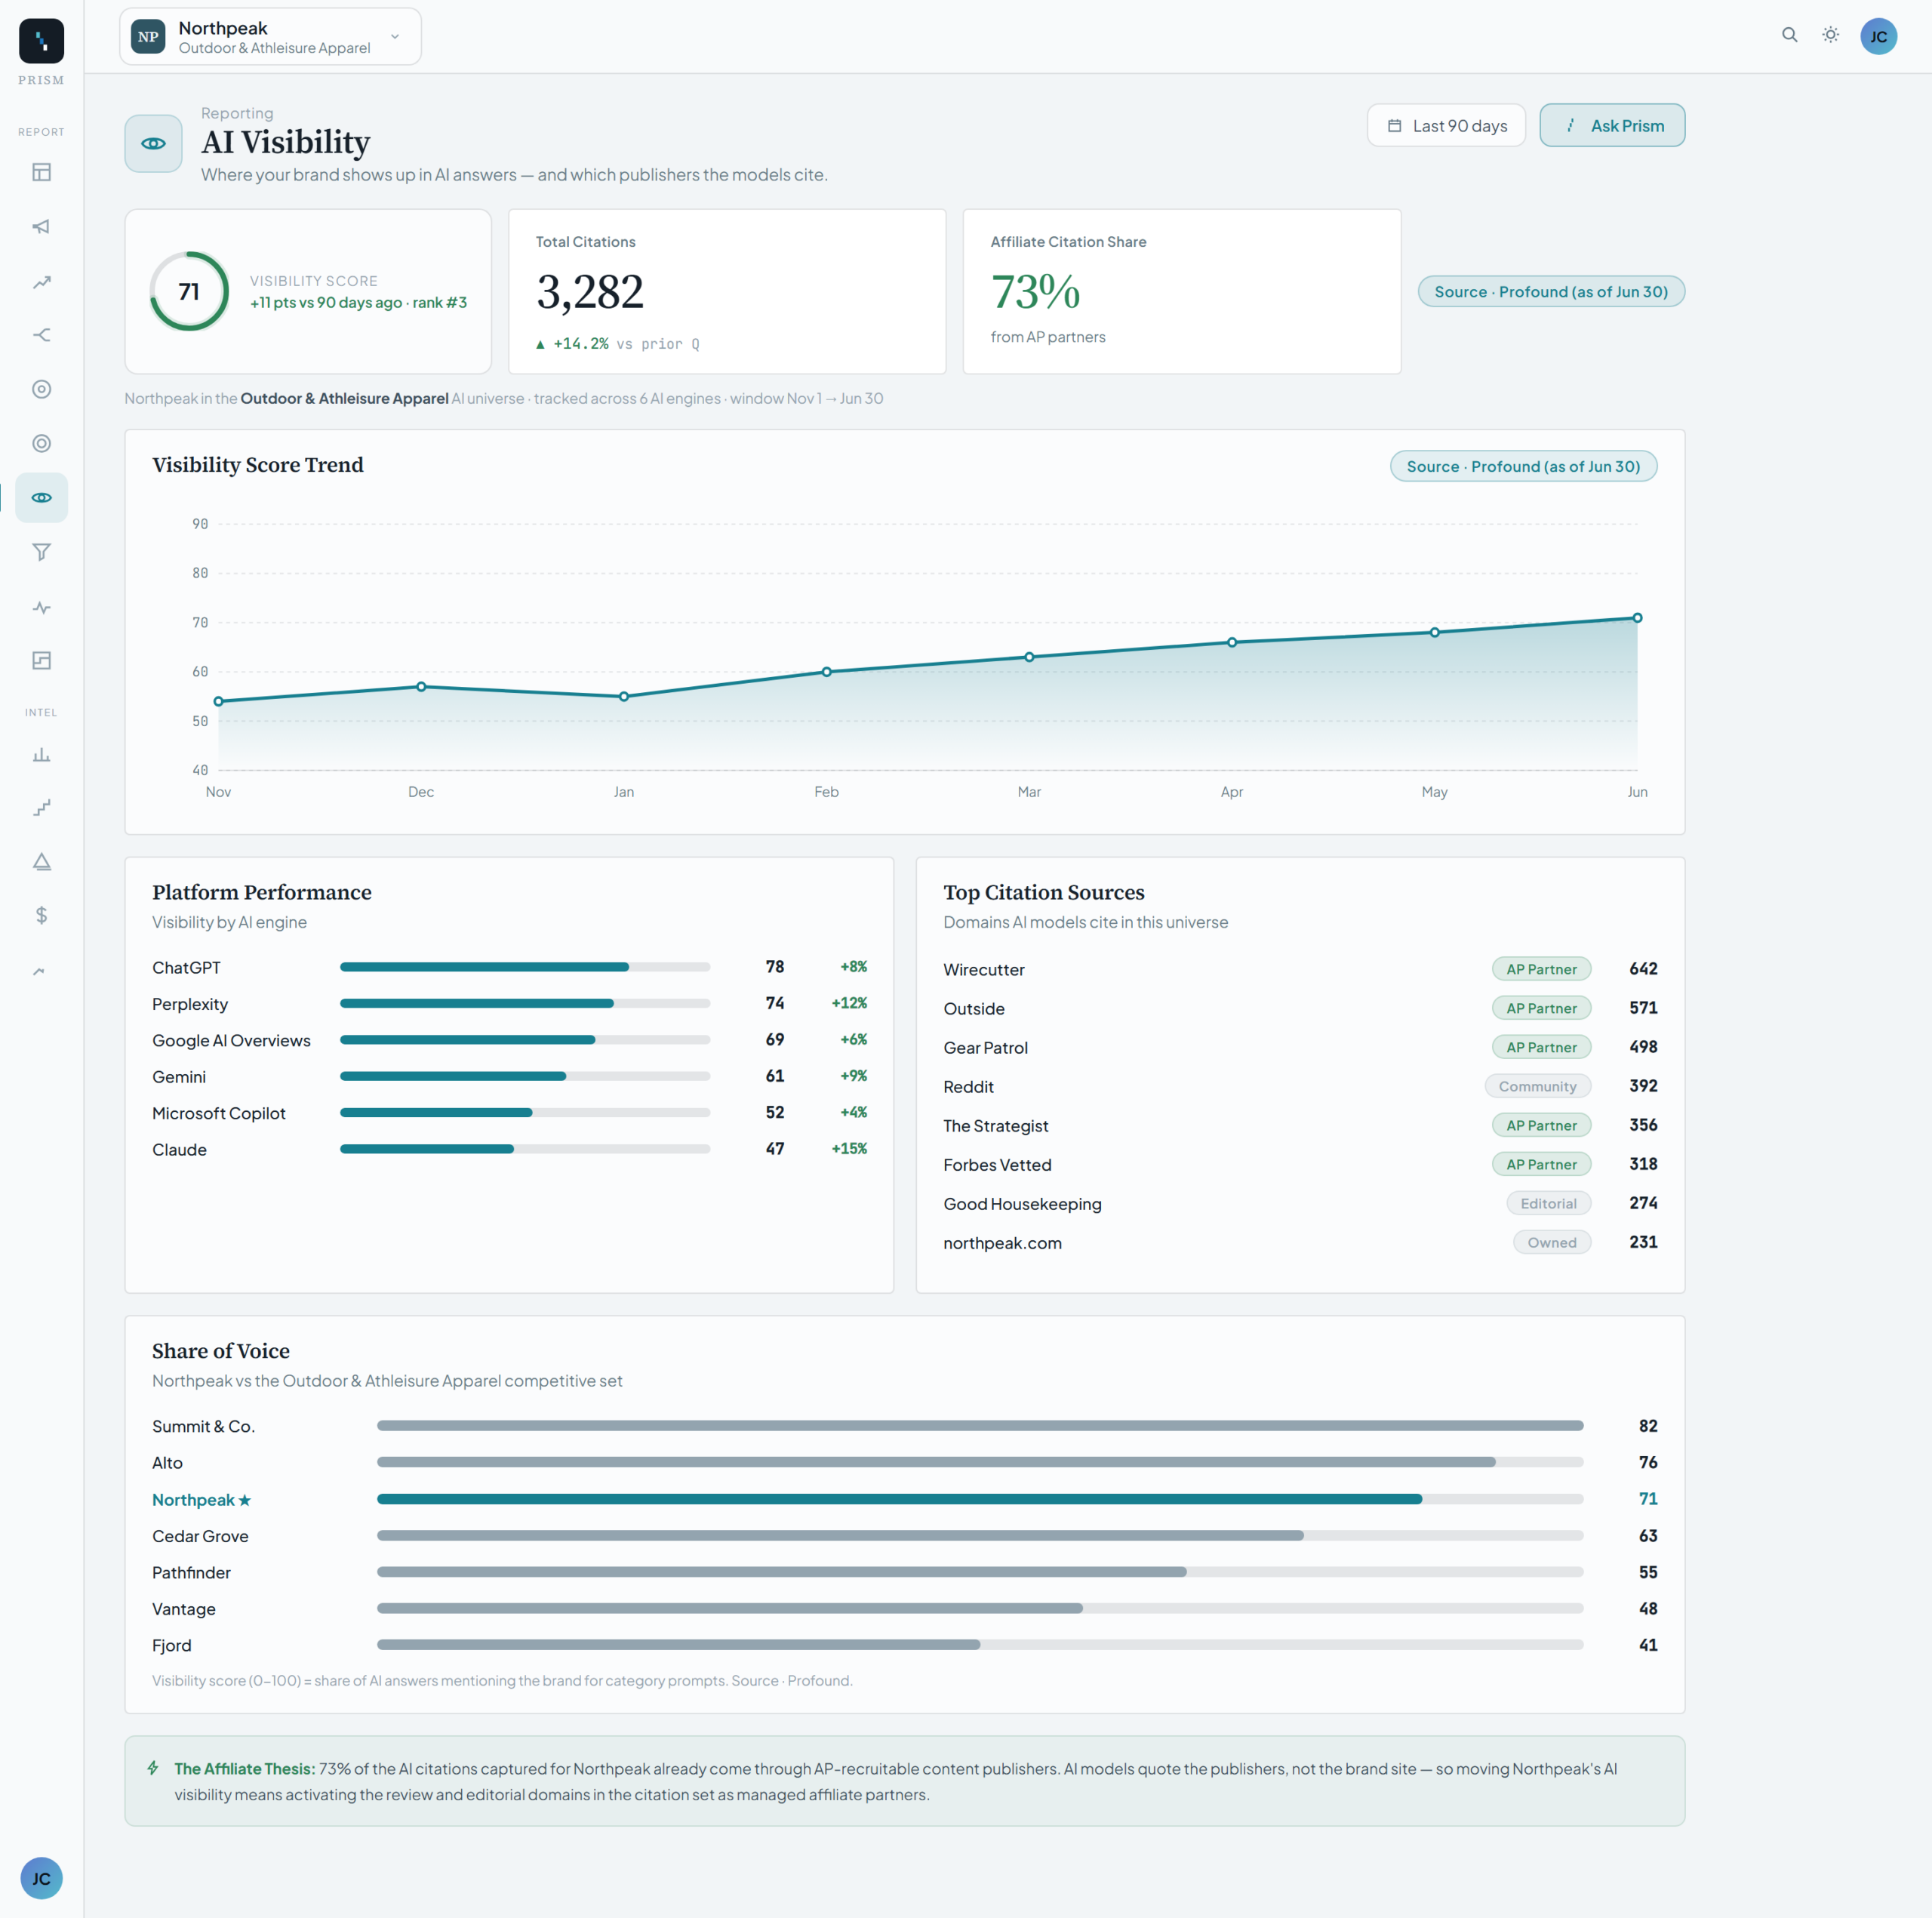Toggle the sun light/dark theme icon
The height and width of the screenshot is (1918, 1932).
[1830, 35]
